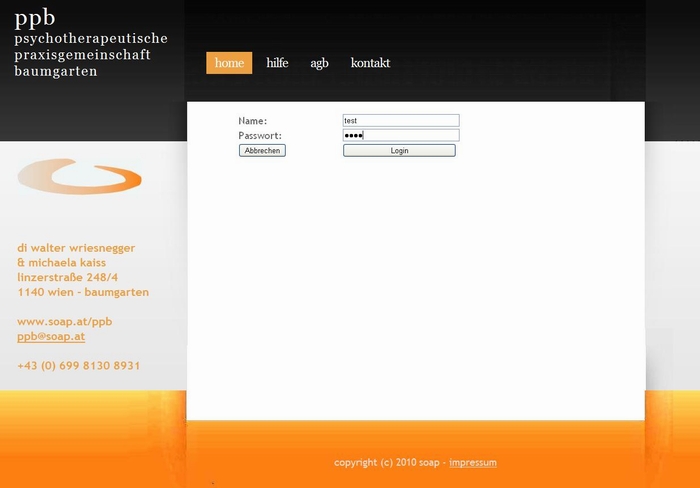Go to the hilfe page
Viewport: 700px width, 488px height.
[277, 63]
